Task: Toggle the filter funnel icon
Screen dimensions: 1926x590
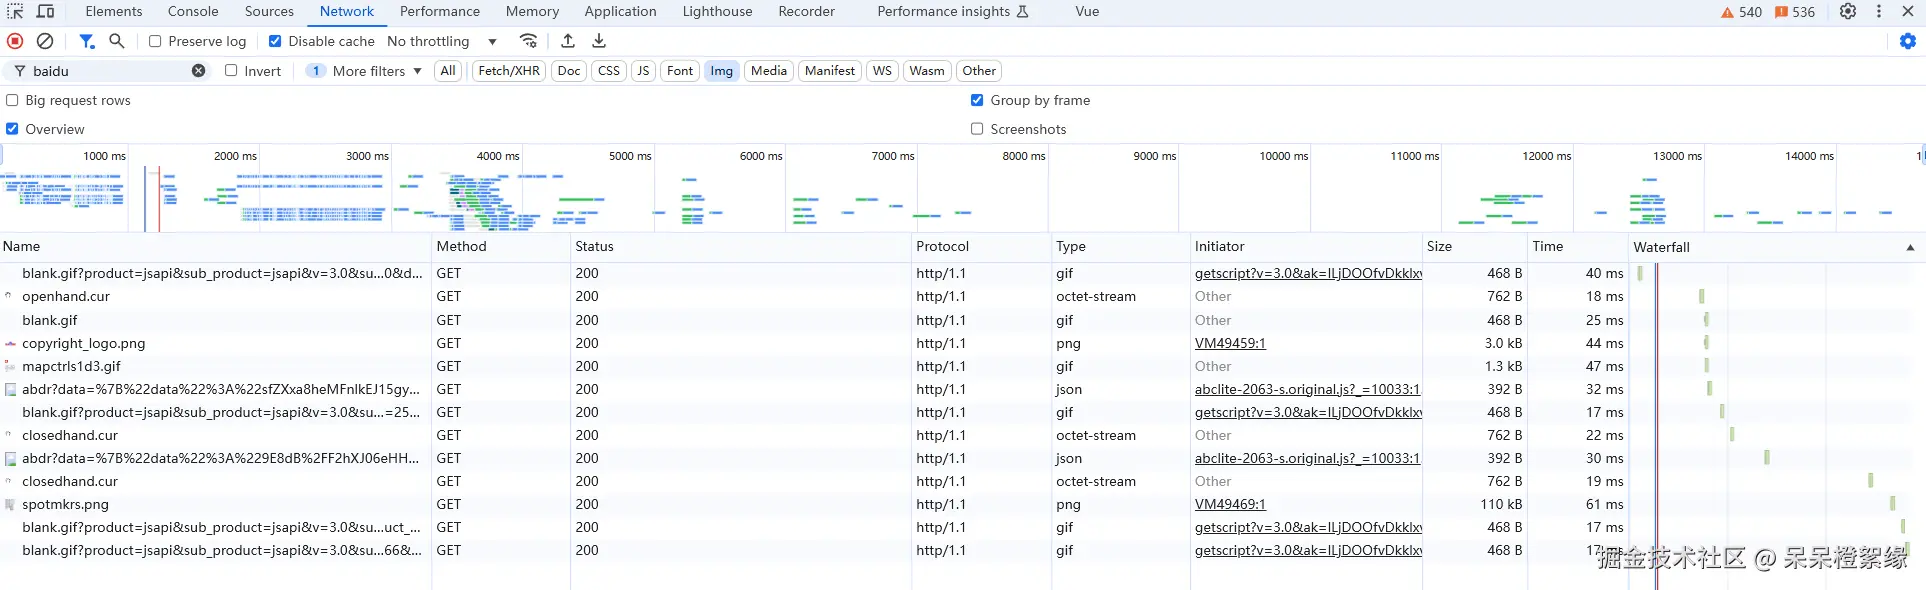Action: [87, 41]
